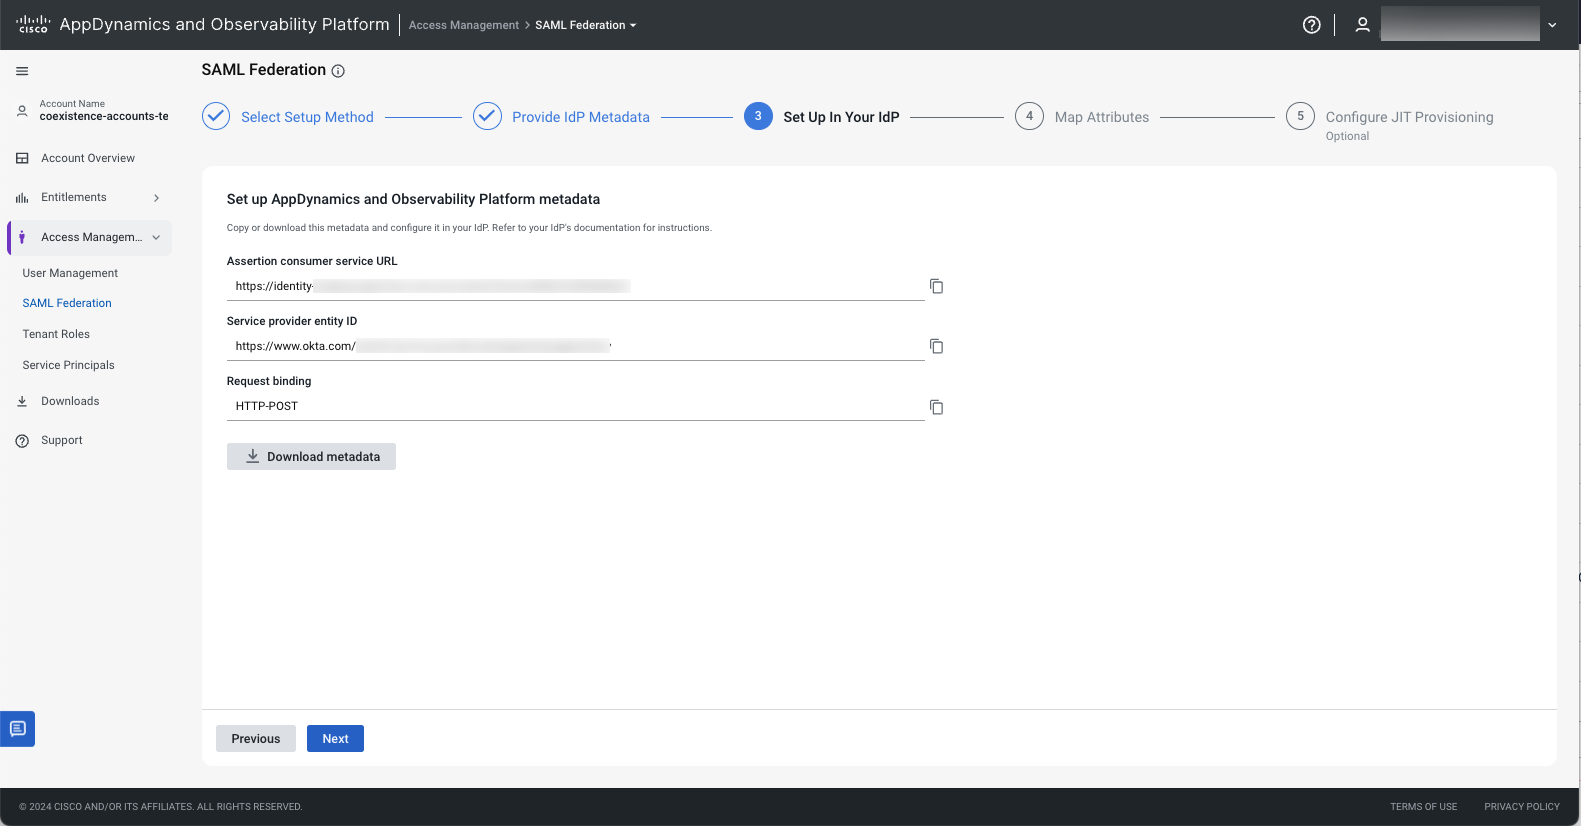Click the Request binding HTTP-POST field
This screenshot has width=1581, height=826.
575,406
